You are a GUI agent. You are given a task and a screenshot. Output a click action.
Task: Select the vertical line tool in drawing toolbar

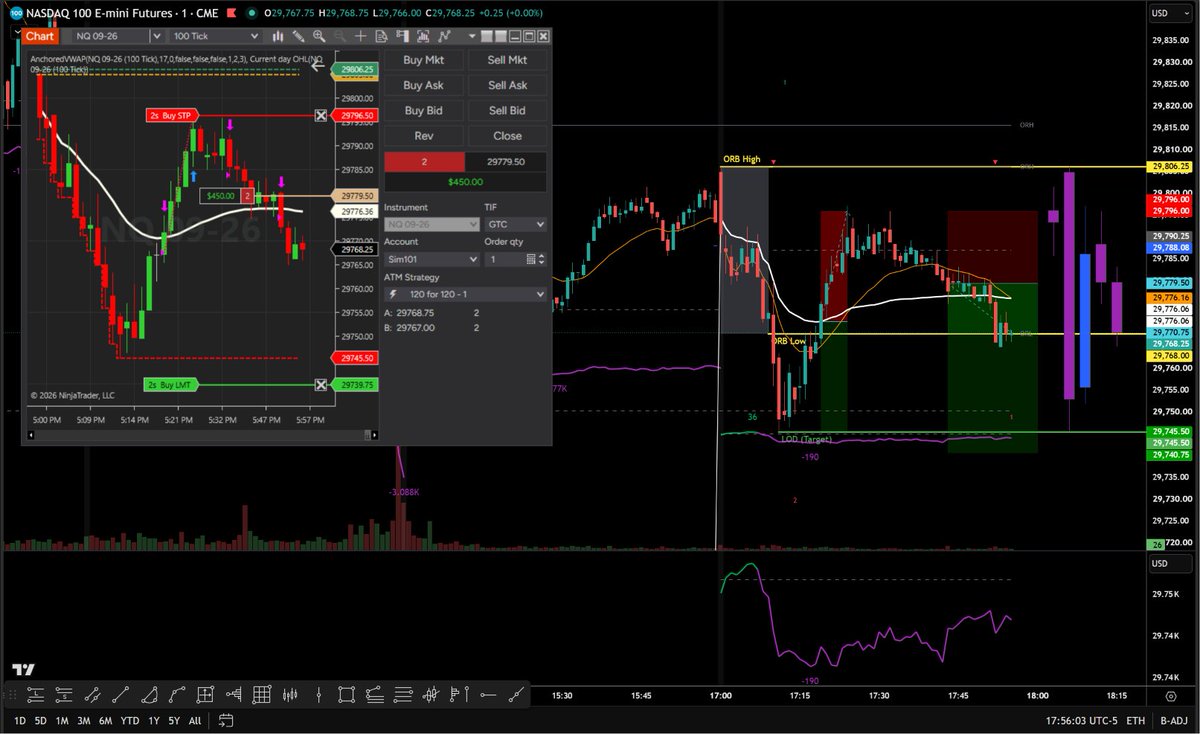[x=319, y=695]
